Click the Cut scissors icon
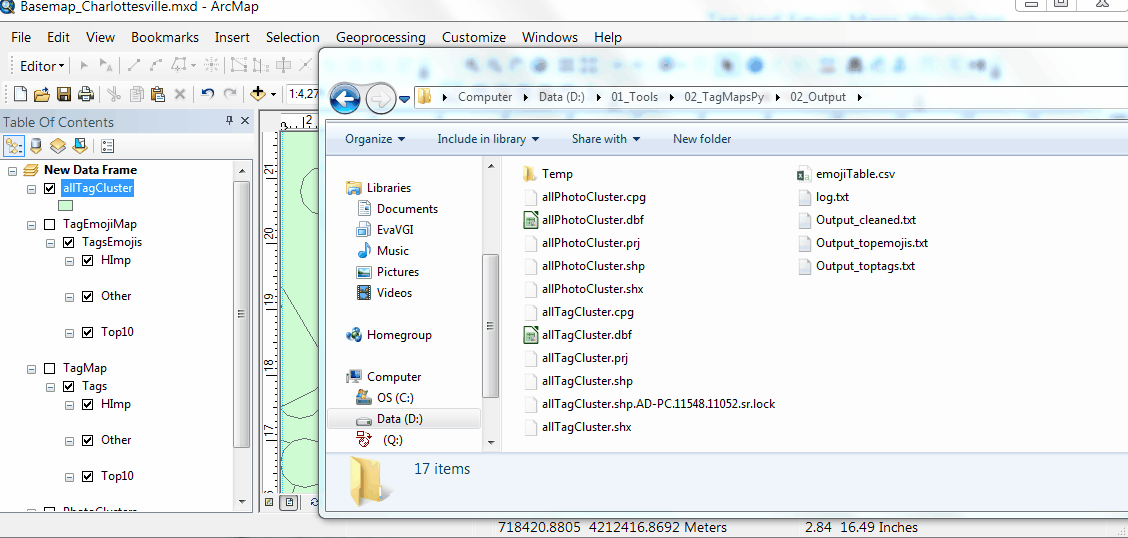Viewport: 1128px width, 538px height. 114,94
